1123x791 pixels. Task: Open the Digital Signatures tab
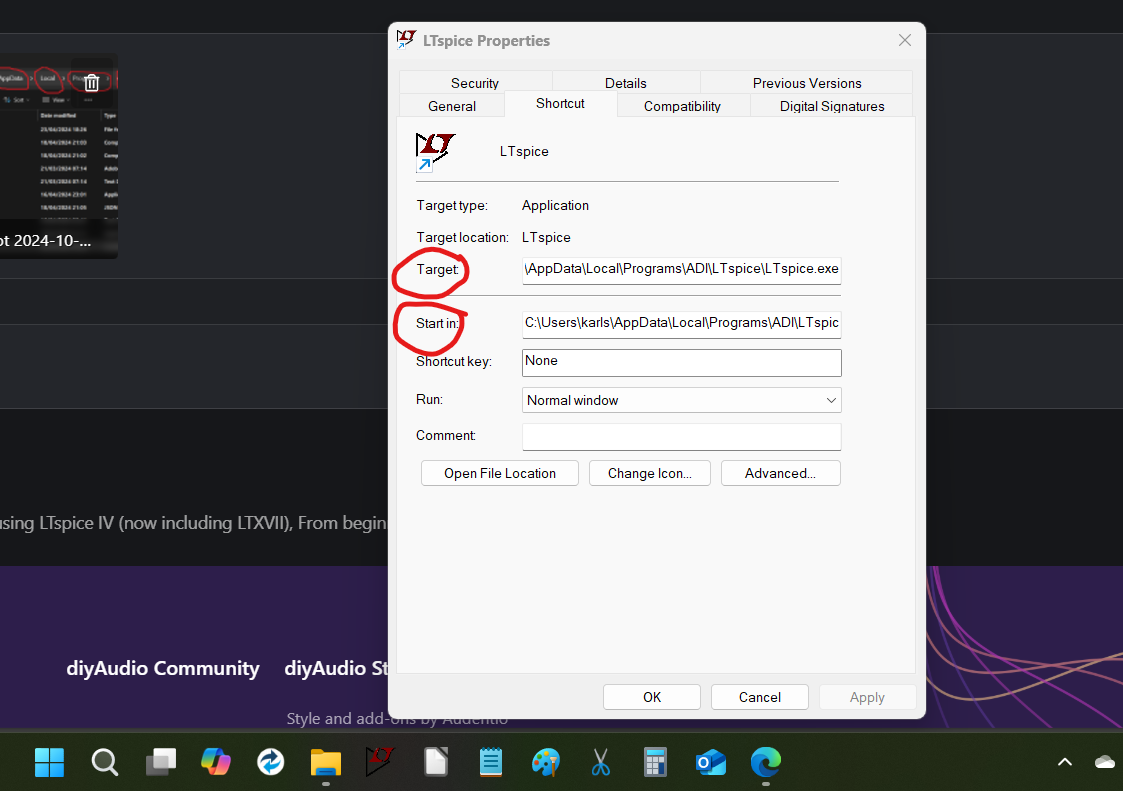pyautogui.click(x=832, y=106)
